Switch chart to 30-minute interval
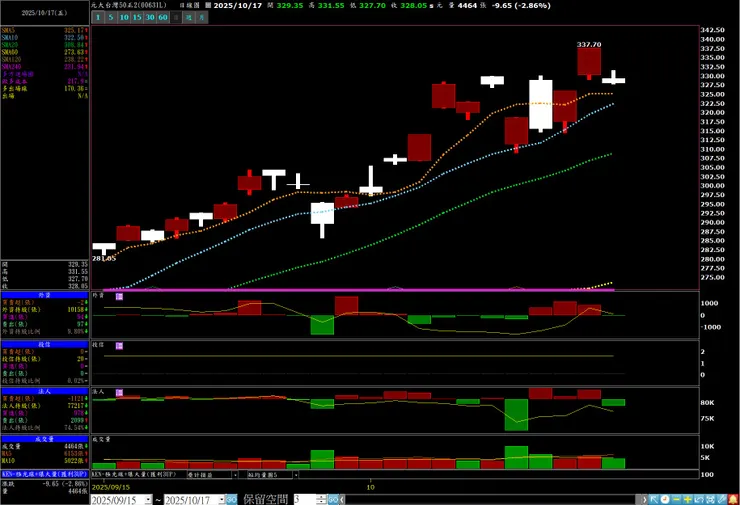Viewport: 740px width, 505px height. click(150, 17)
